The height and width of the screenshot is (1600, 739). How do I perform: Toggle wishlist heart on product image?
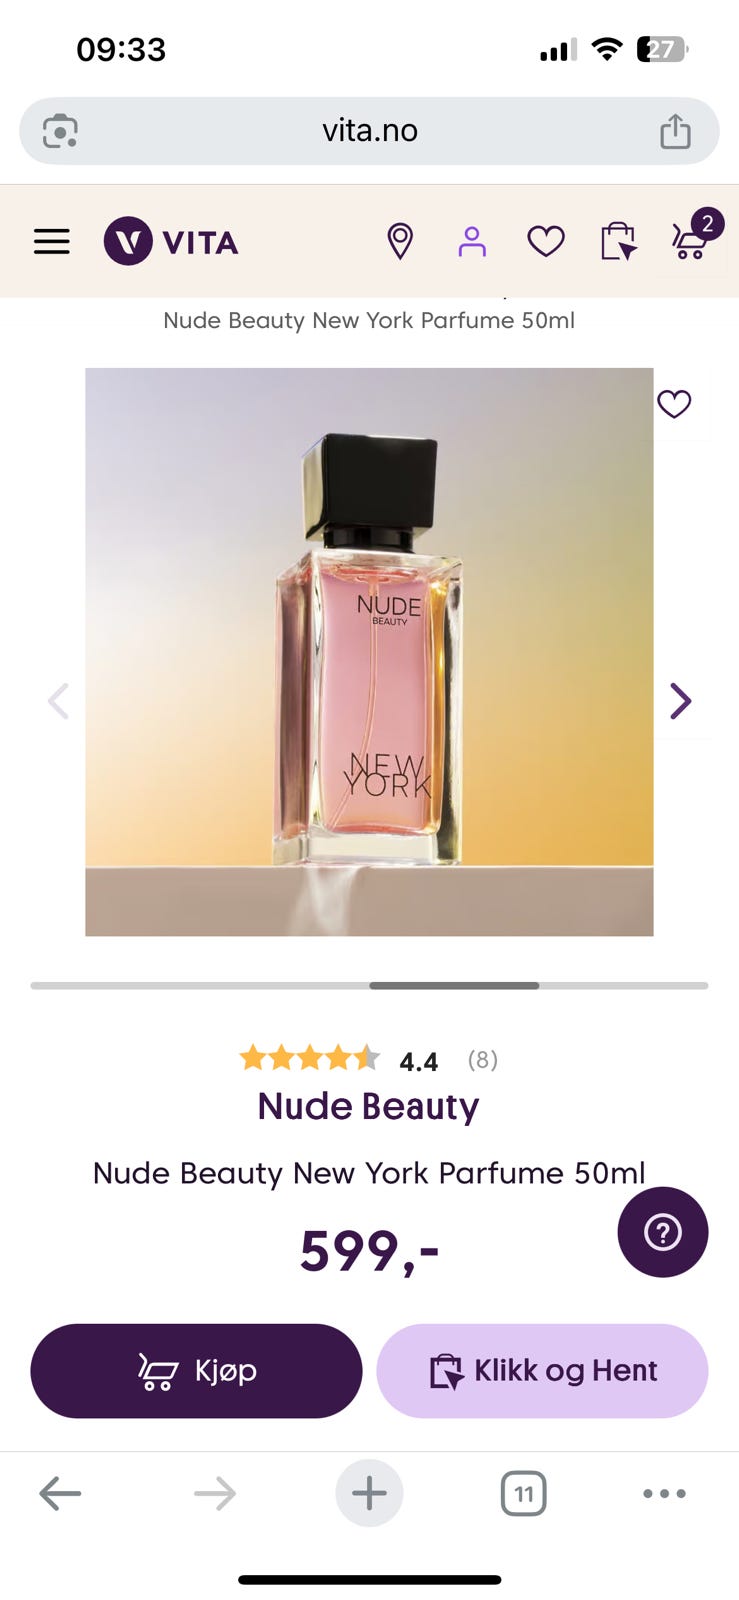(674, 404)
